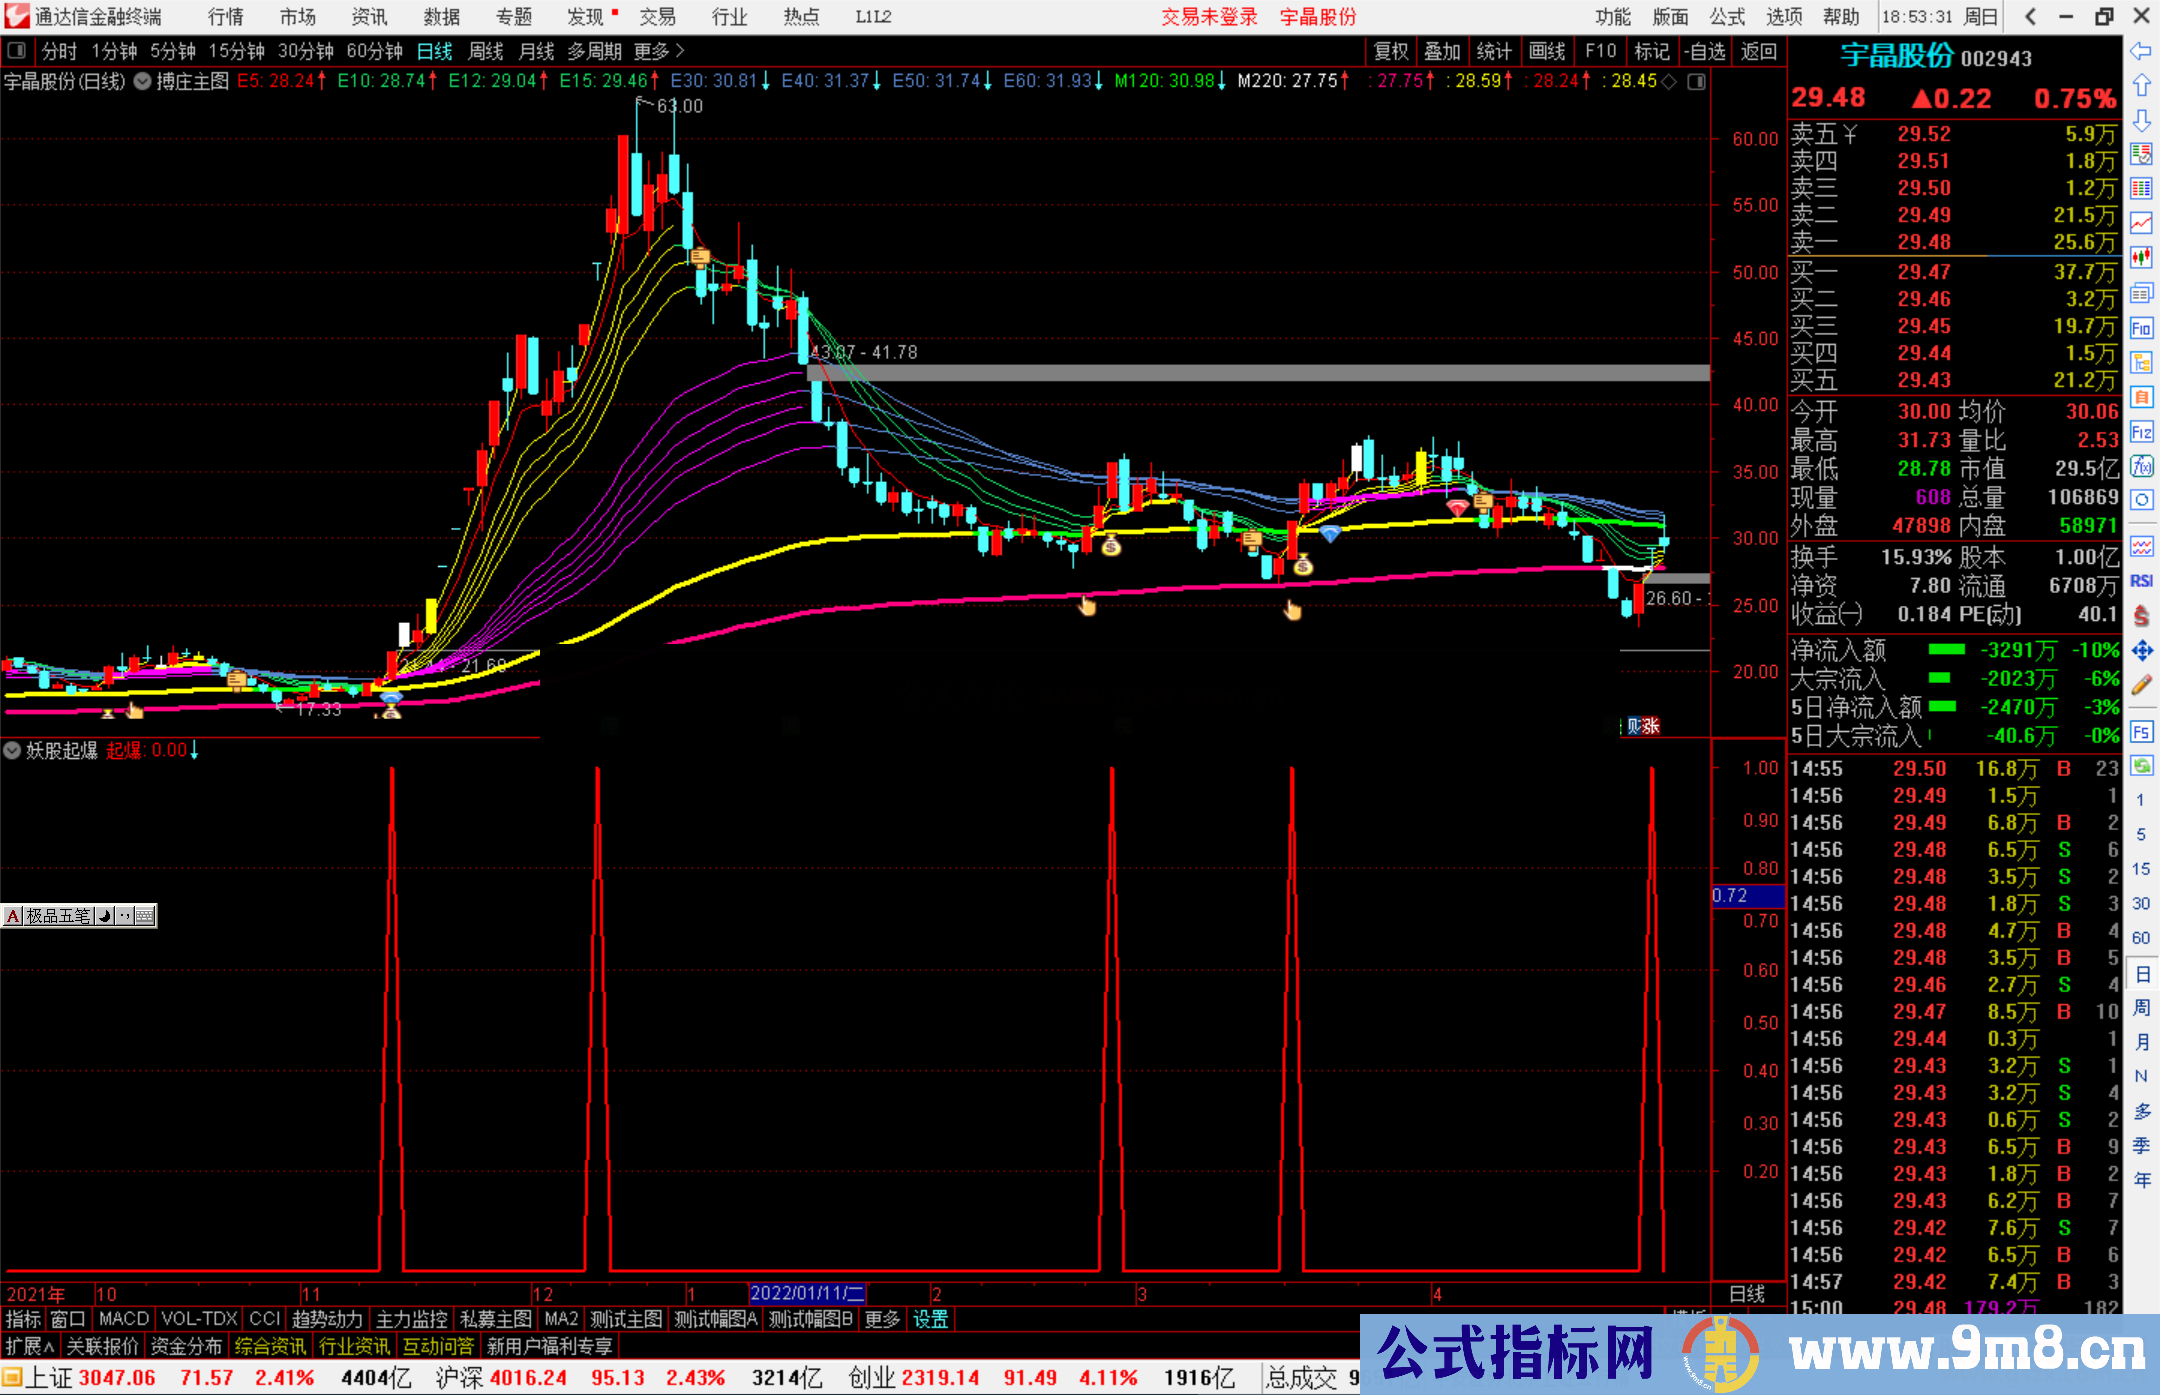Screen dimensions: 2160x1395
Task: Toggle the small window icon after 28.45
Action: pyautogui.click(x=1696, y=81)
